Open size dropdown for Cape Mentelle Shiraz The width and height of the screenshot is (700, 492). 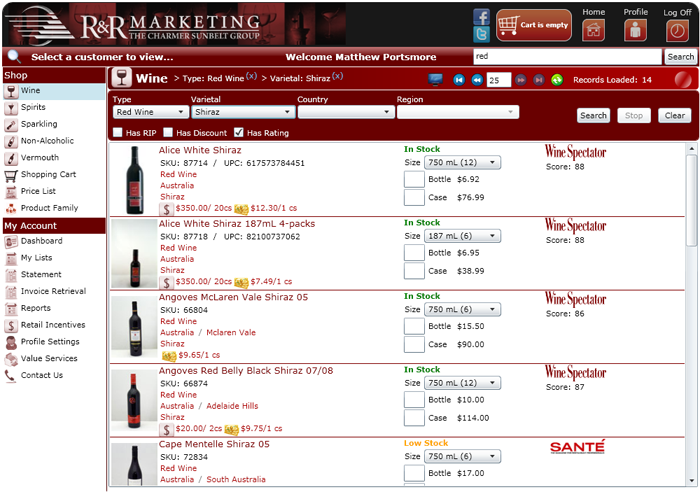tap(462, 456)
